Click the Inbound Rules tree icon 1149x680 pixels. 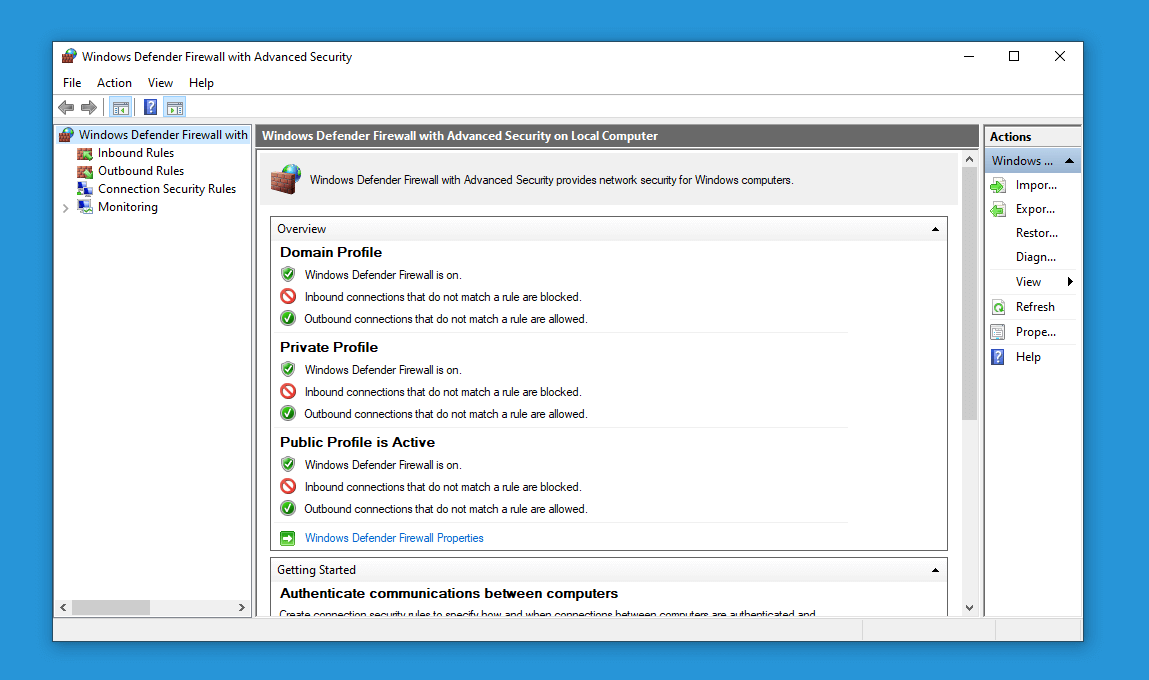(x=85, y=153)
